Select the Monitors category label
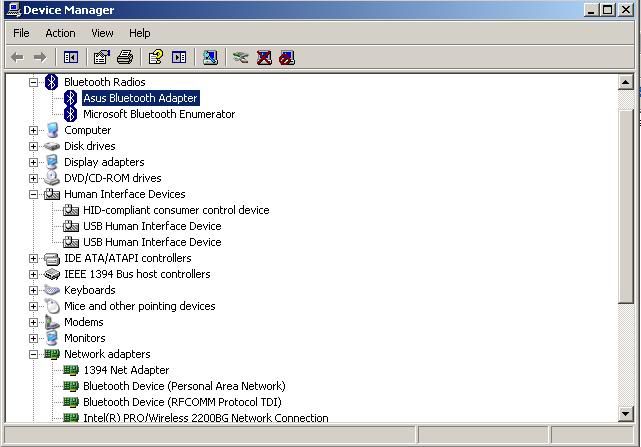The width and height of the screenshot is (641, 447). coord(85,338)
